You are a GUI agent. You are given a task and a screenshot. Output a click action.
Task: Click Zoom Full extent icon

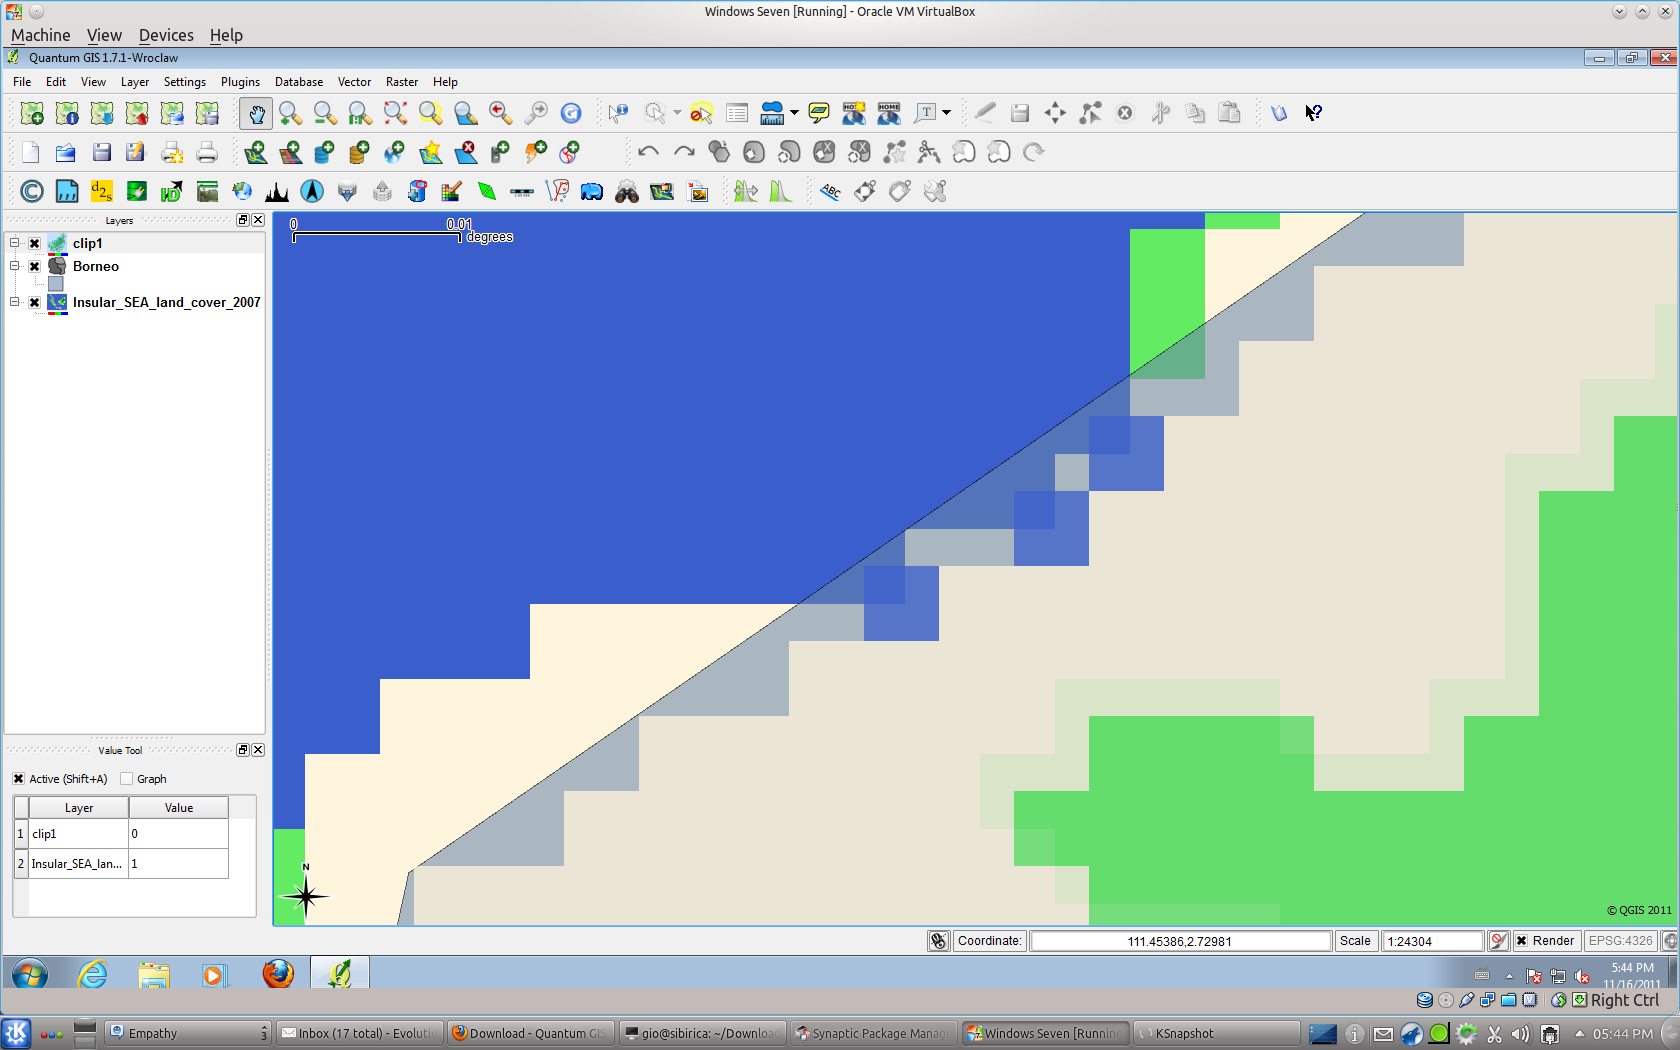[x=396, y=113]
